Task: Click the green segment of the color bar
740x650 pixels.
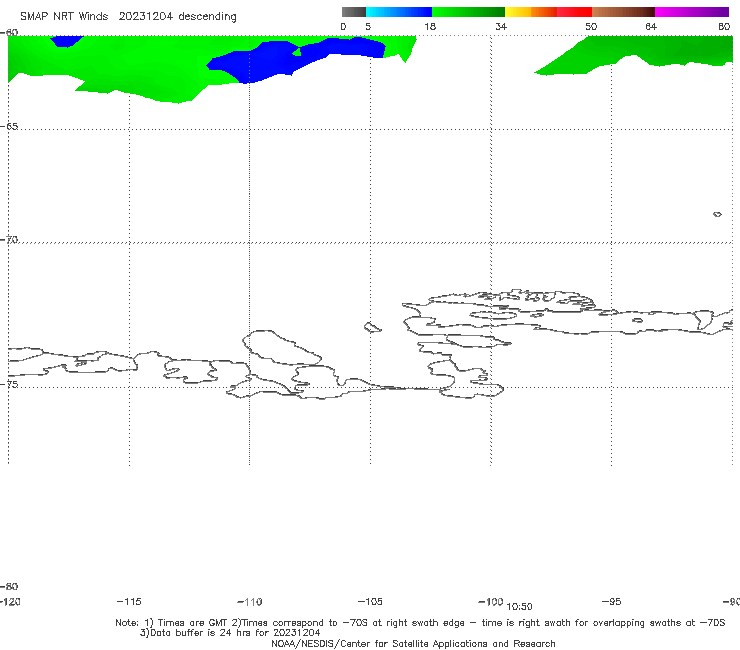Action: (468, 12)
